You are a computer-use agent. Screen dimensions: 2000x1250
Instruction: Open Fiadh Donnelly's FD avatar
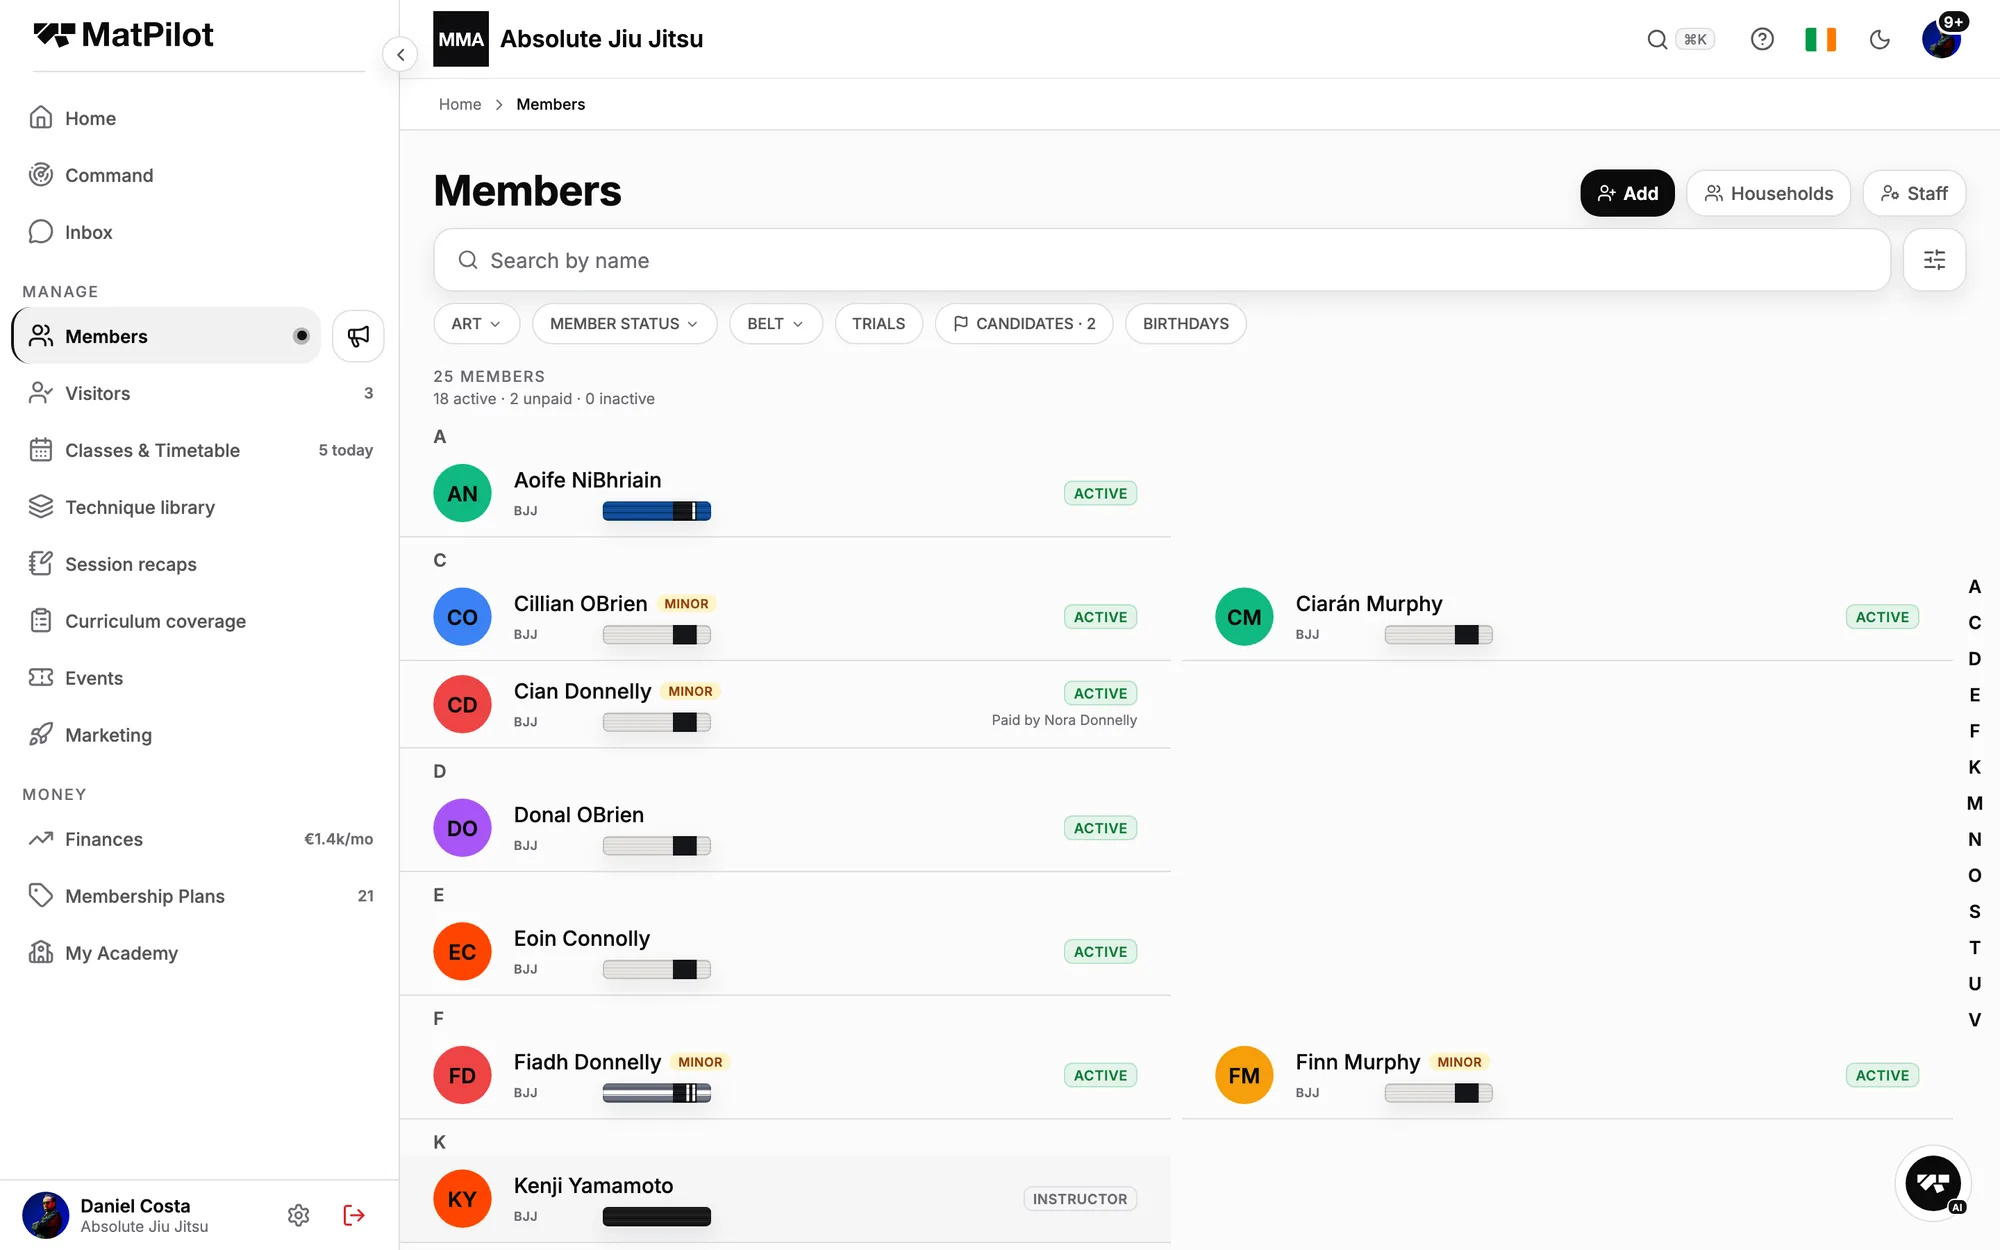click(462, 1075)
